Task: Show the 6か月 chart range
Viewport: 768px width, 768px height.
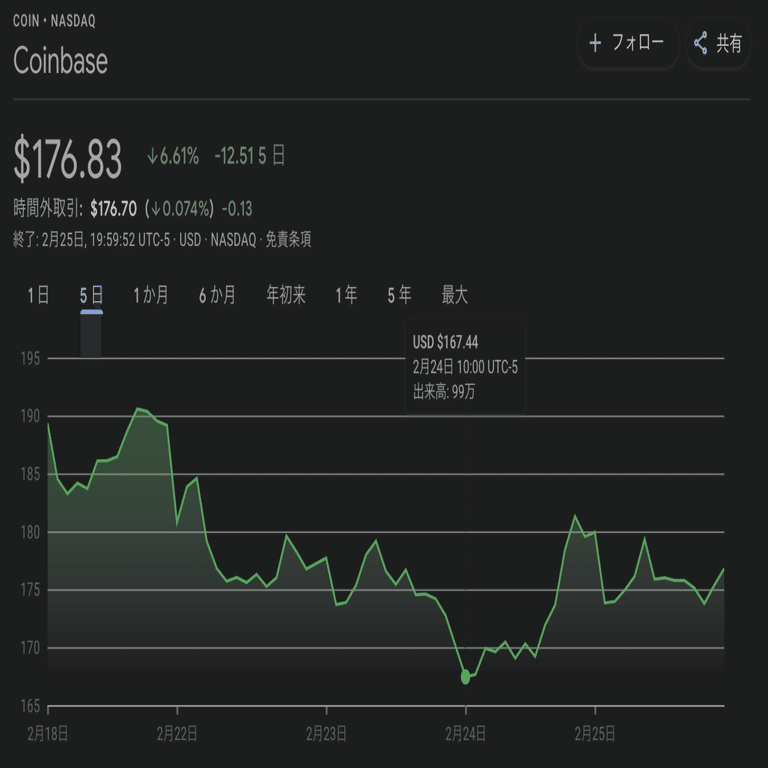Action: pyautogui.click(x=217, y=295)
